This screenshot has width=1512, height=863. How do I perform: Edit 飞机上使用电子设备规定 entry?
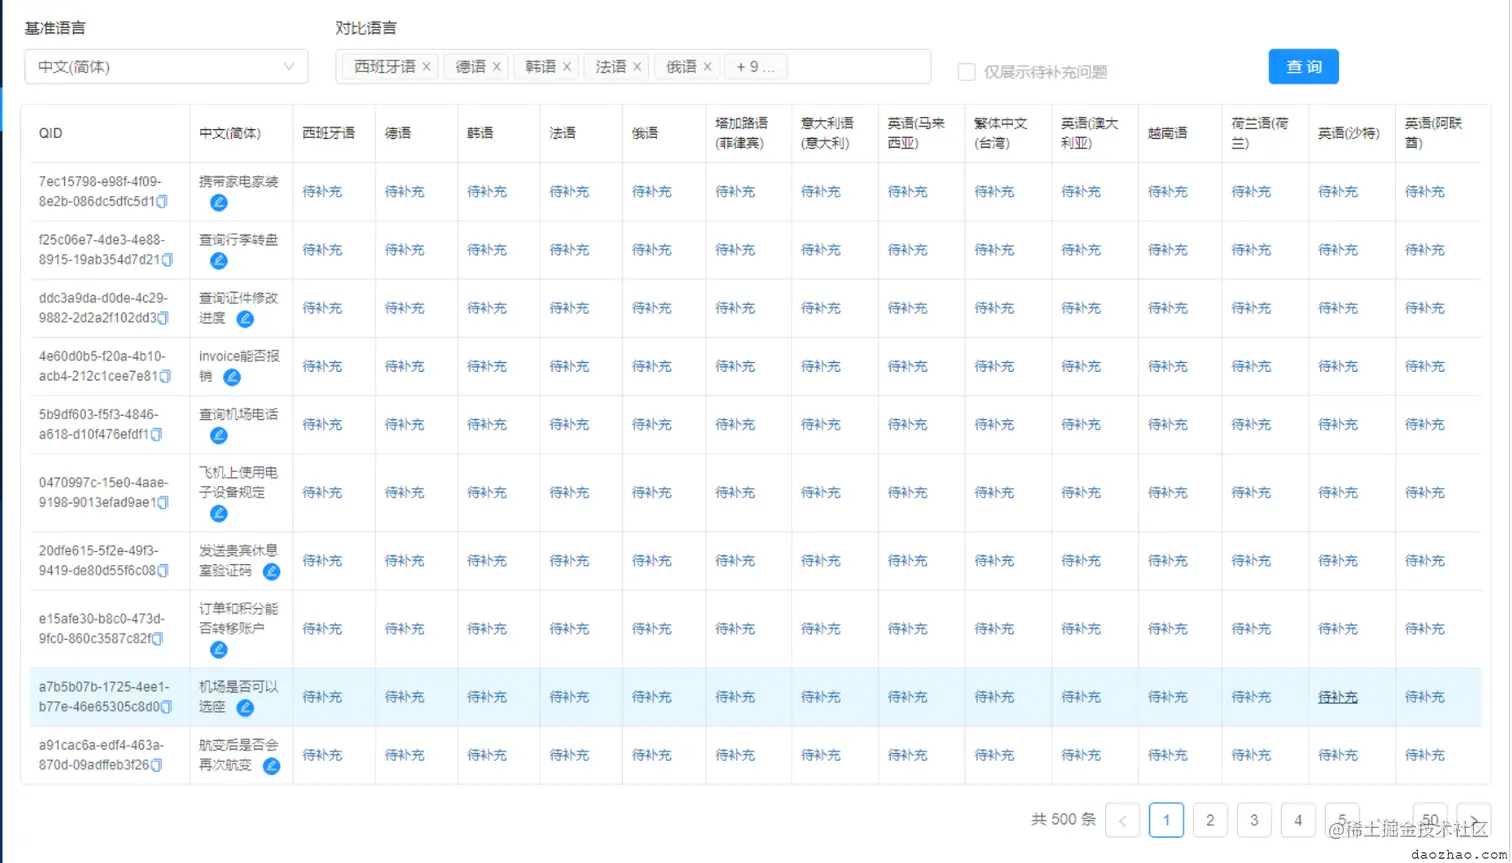218,513
